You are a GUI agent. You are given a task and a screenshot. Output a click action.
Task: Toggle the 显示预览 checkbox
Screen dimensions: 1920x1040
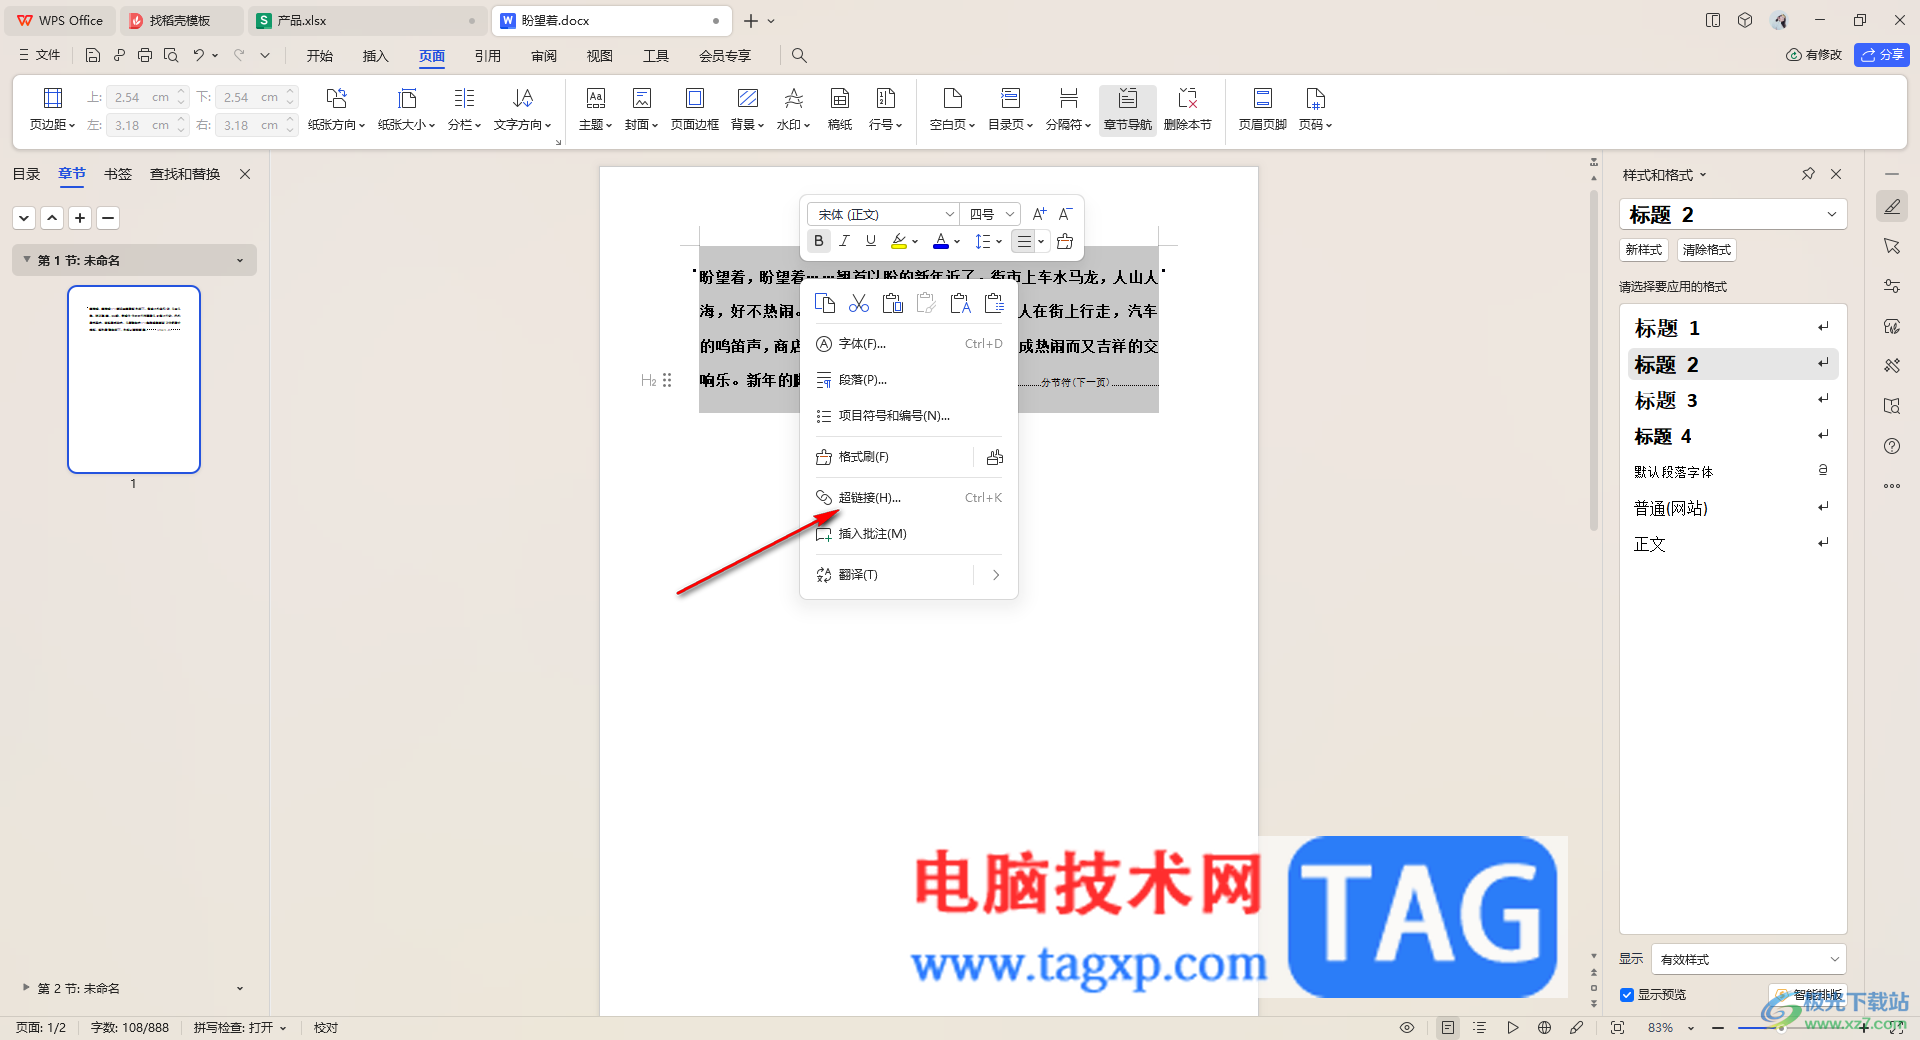coord(1627,995)
